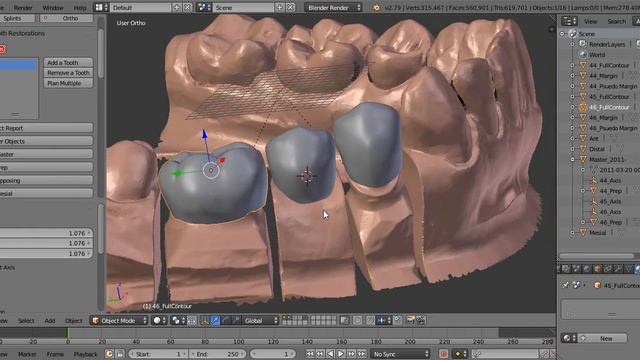Delete the Default screen layout
The image size is (640, 360).
click(x=187, y=8)
